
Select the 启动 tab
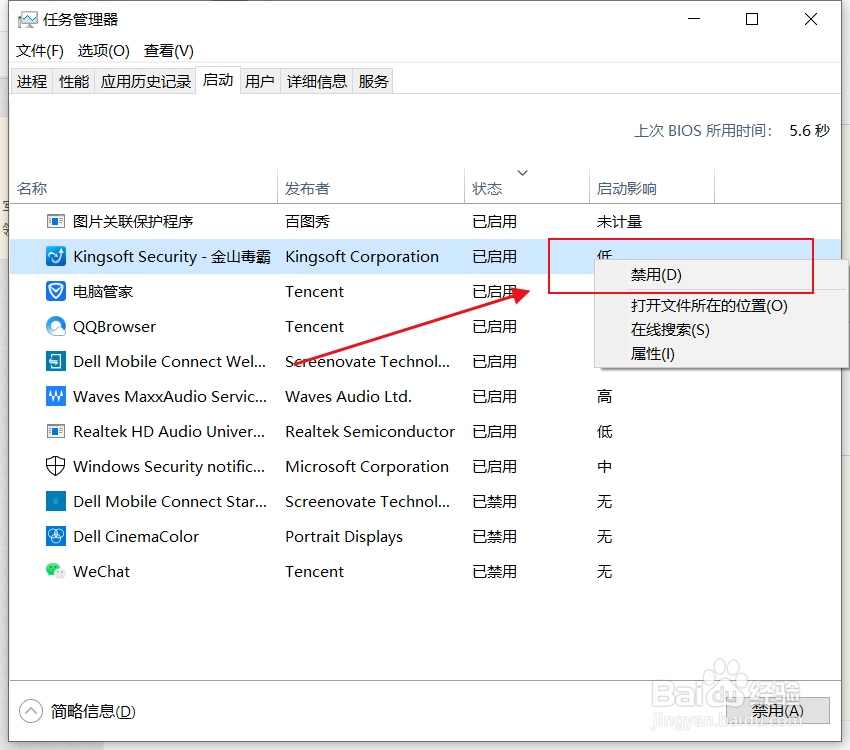tap(218, 80)
